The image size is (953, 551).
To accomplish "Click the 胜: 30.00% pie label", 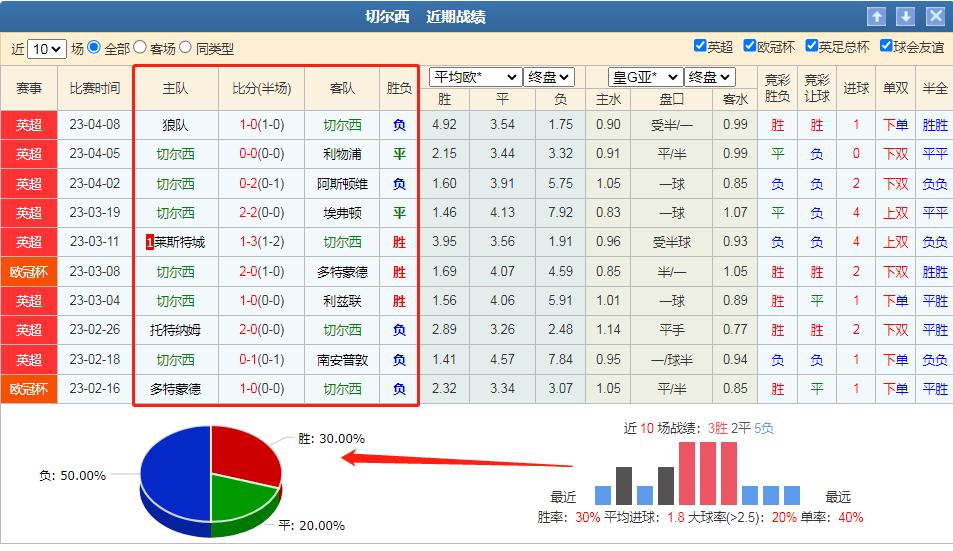I will pos(331,439).
